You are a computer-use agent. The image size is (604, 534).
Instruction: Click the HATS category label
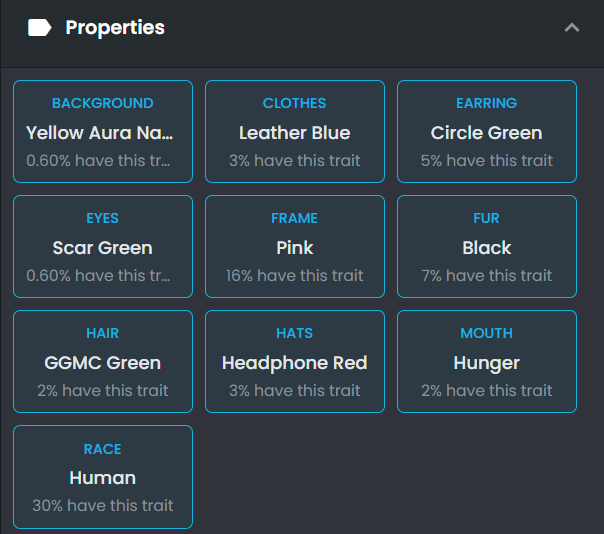coord(295,333)
